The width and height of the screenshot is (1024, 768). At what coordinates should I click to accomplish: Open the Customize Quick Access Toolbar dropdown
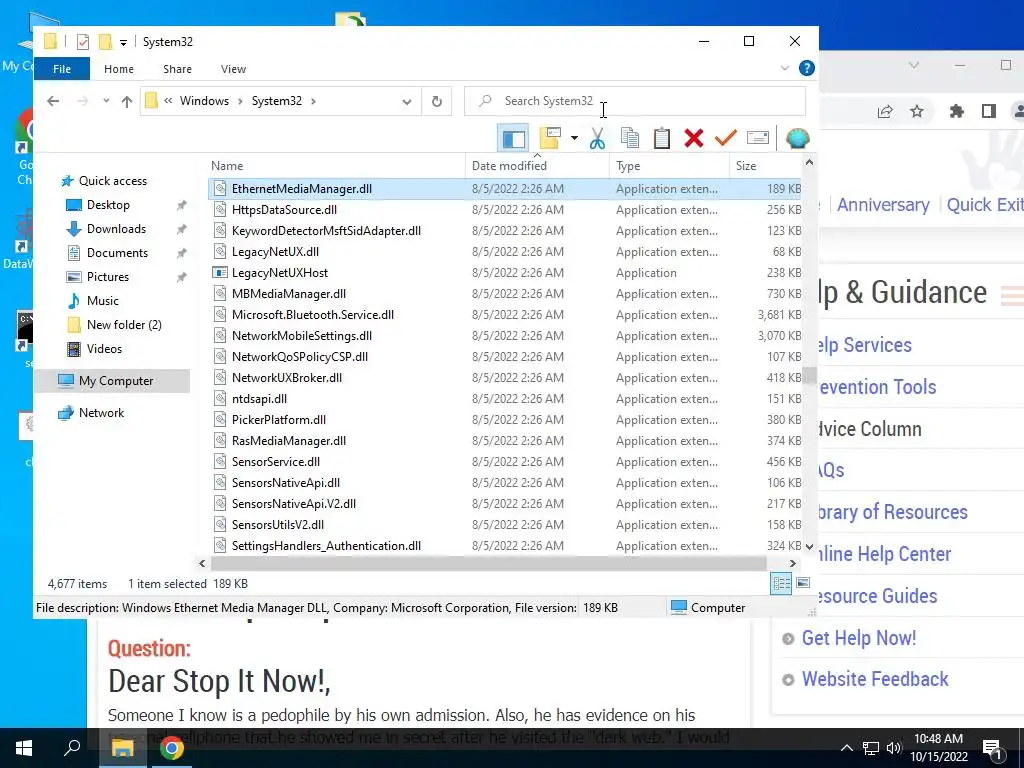point(123,42)
